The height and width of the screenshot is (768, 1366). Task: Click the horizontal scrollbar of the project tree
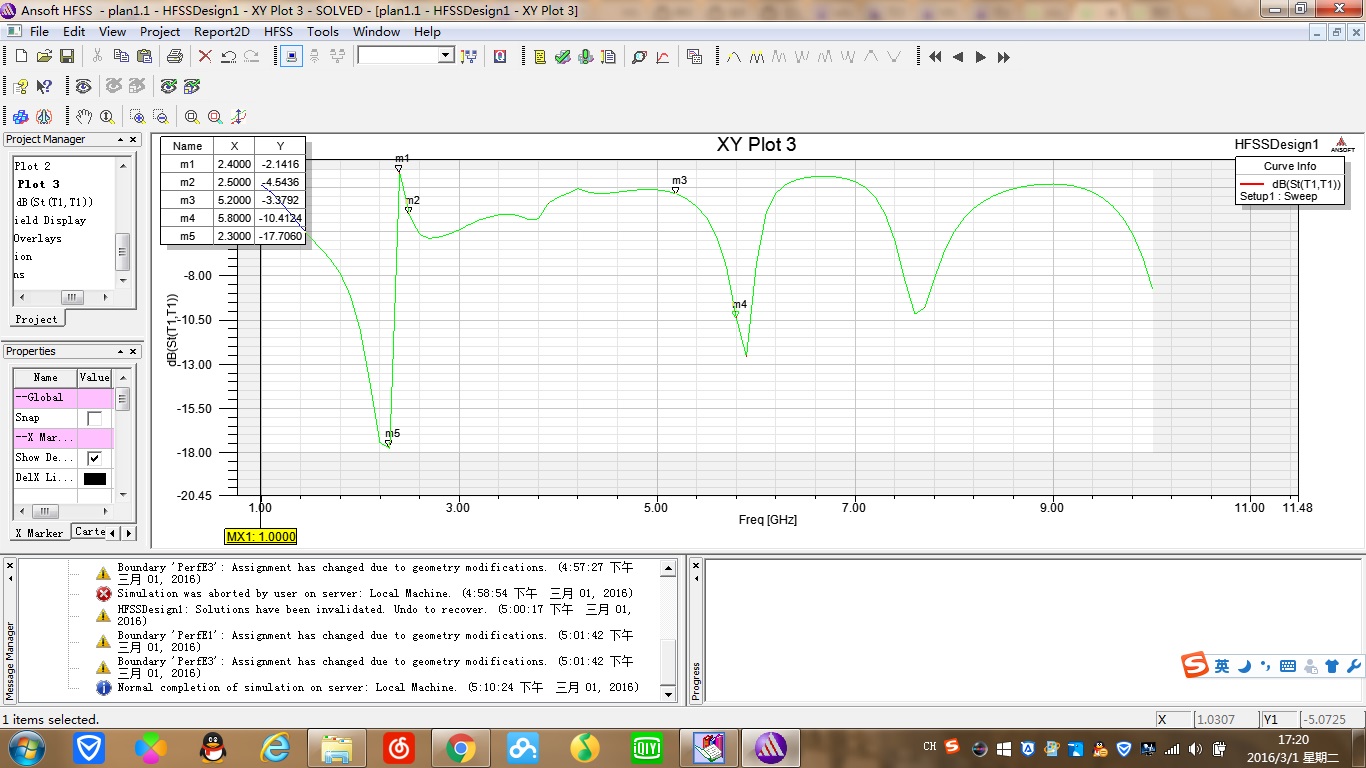(65, 298)
